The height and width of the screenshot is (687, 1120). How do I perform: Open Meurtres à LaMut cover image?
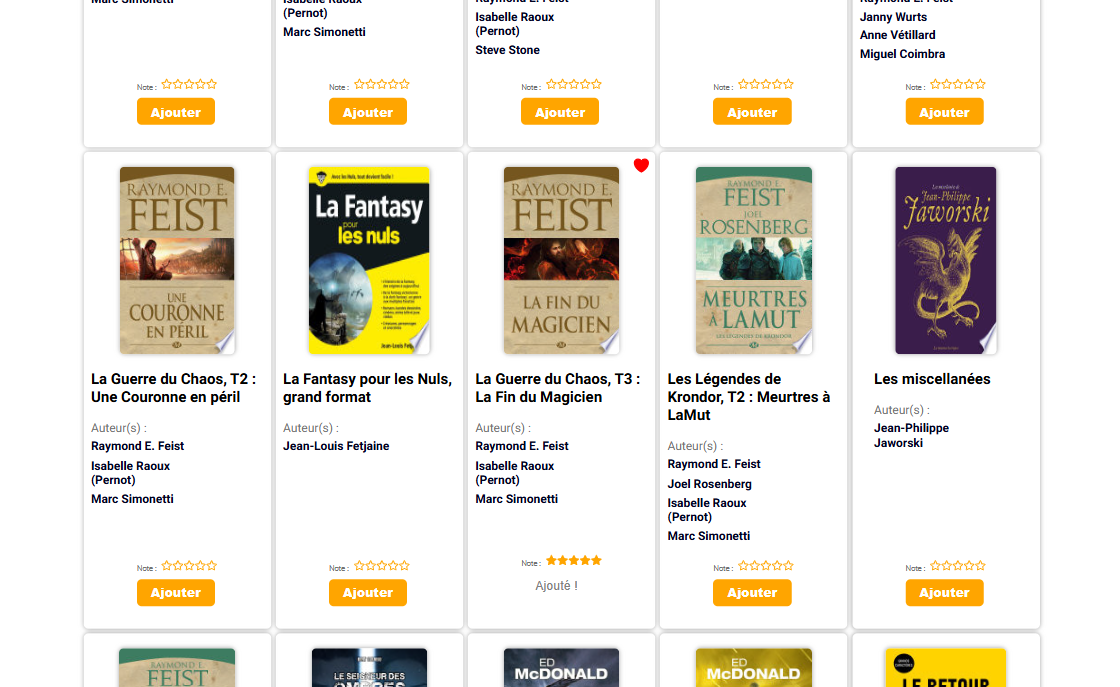tap(754, 261)
